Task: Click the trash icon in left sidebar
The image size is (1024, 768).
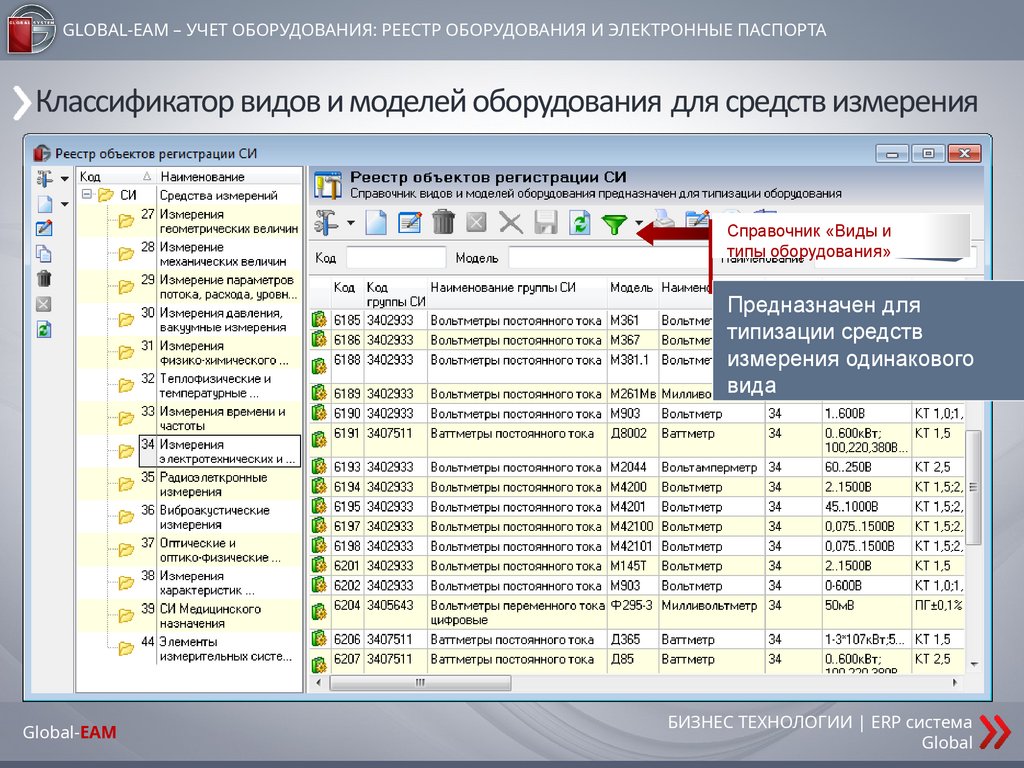Action: (x=44, y=279)
